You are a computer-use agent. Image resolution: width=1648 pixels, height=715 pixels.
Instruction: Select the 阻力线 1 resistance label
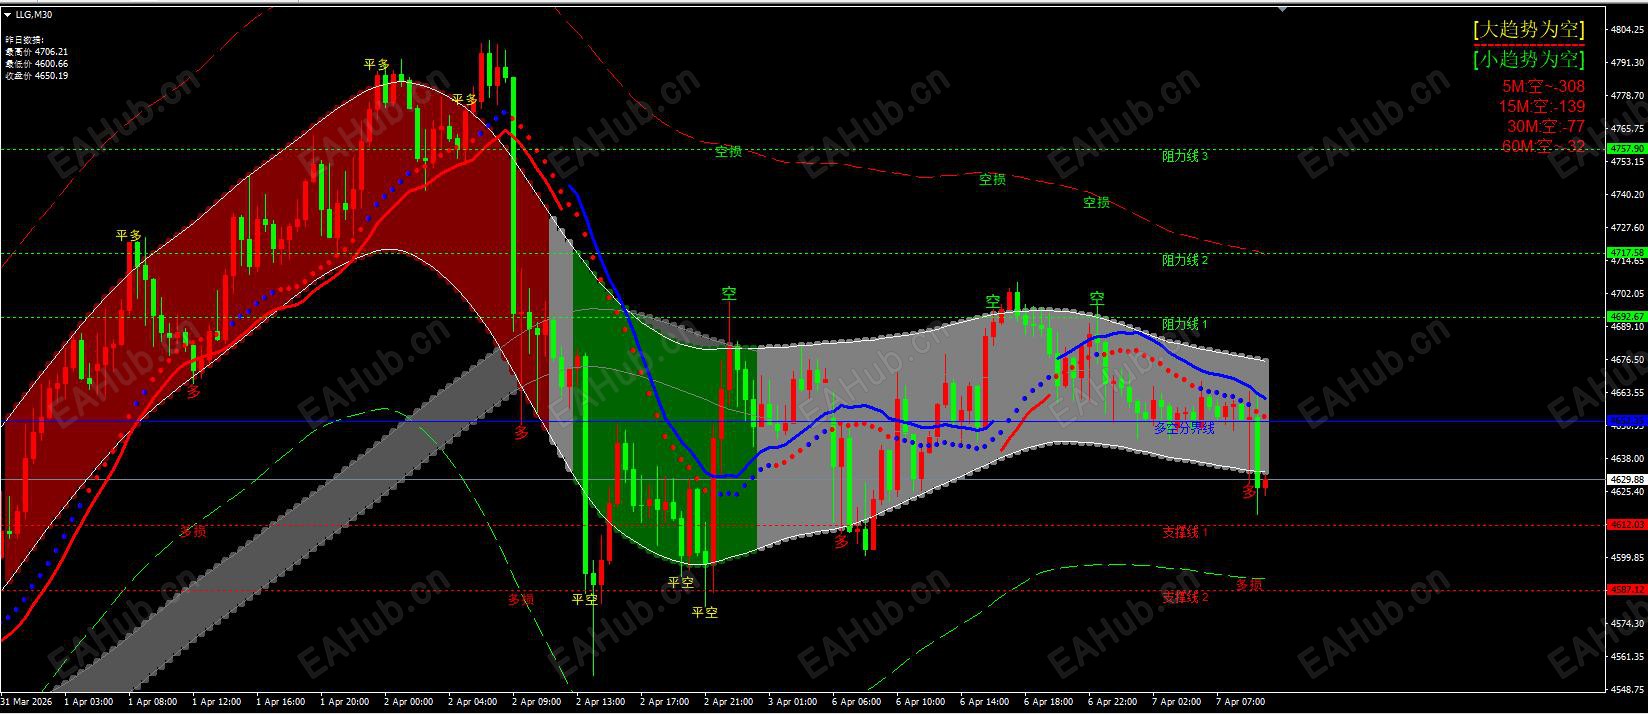coord(1185,324)
